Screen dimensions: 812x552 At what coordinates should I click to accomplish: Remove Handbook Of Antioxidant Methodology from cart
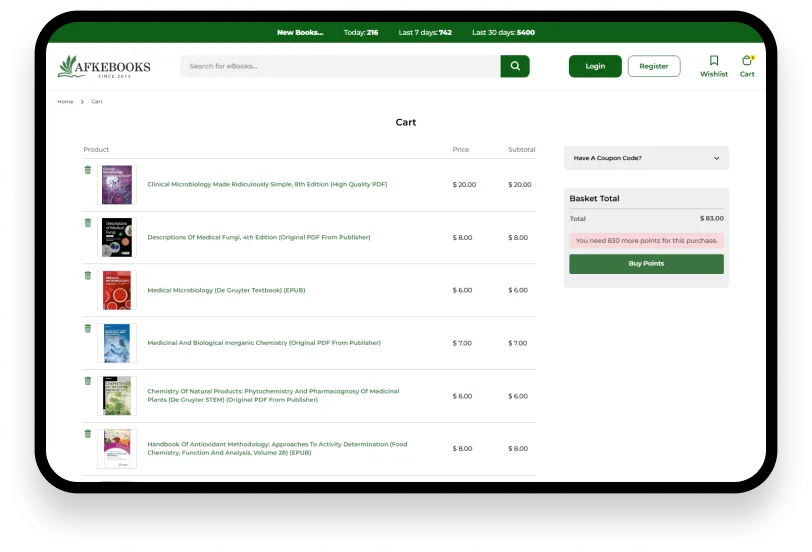88,434
